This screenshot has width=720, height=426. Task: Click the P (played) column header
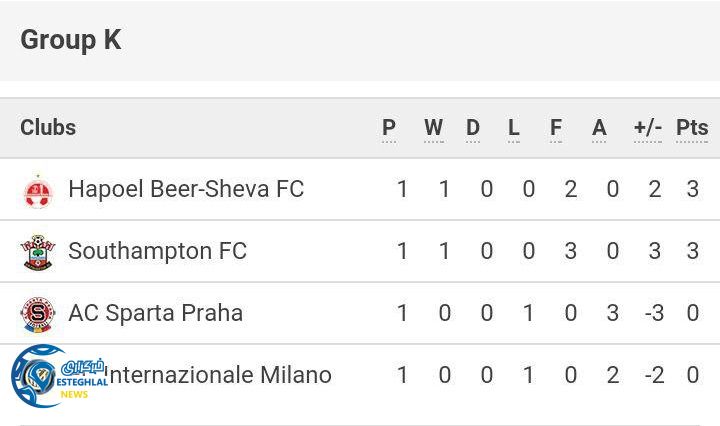click(389, 128)
